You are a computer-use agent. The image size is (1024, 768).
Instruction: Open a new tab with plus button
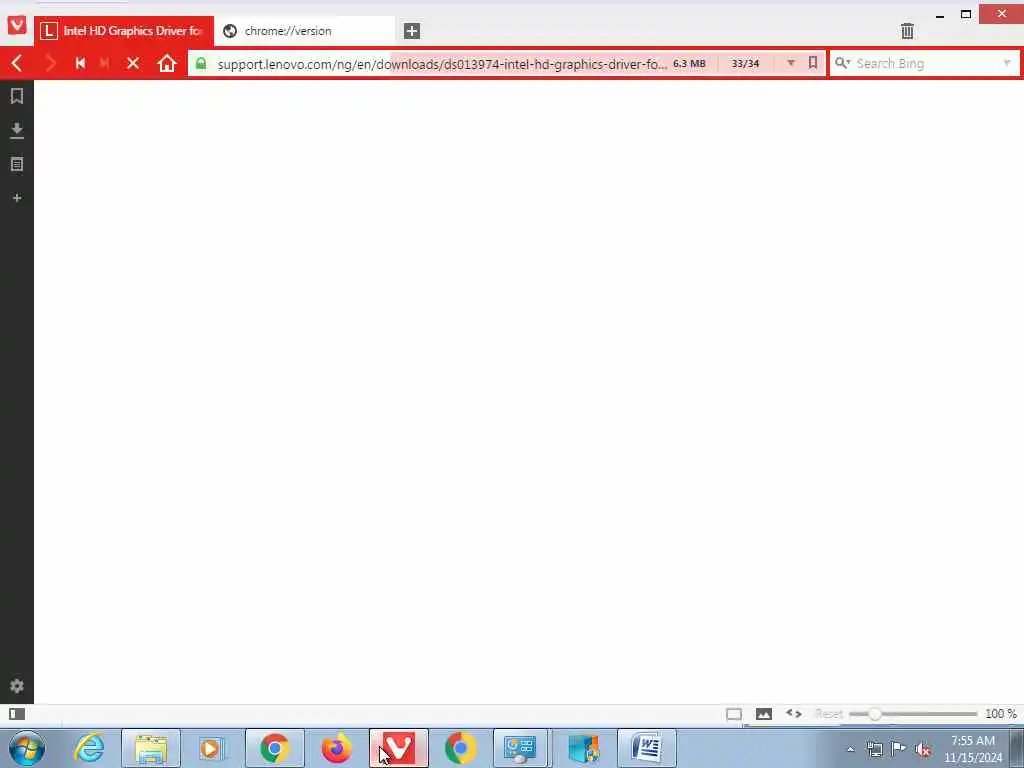(411, 31)
